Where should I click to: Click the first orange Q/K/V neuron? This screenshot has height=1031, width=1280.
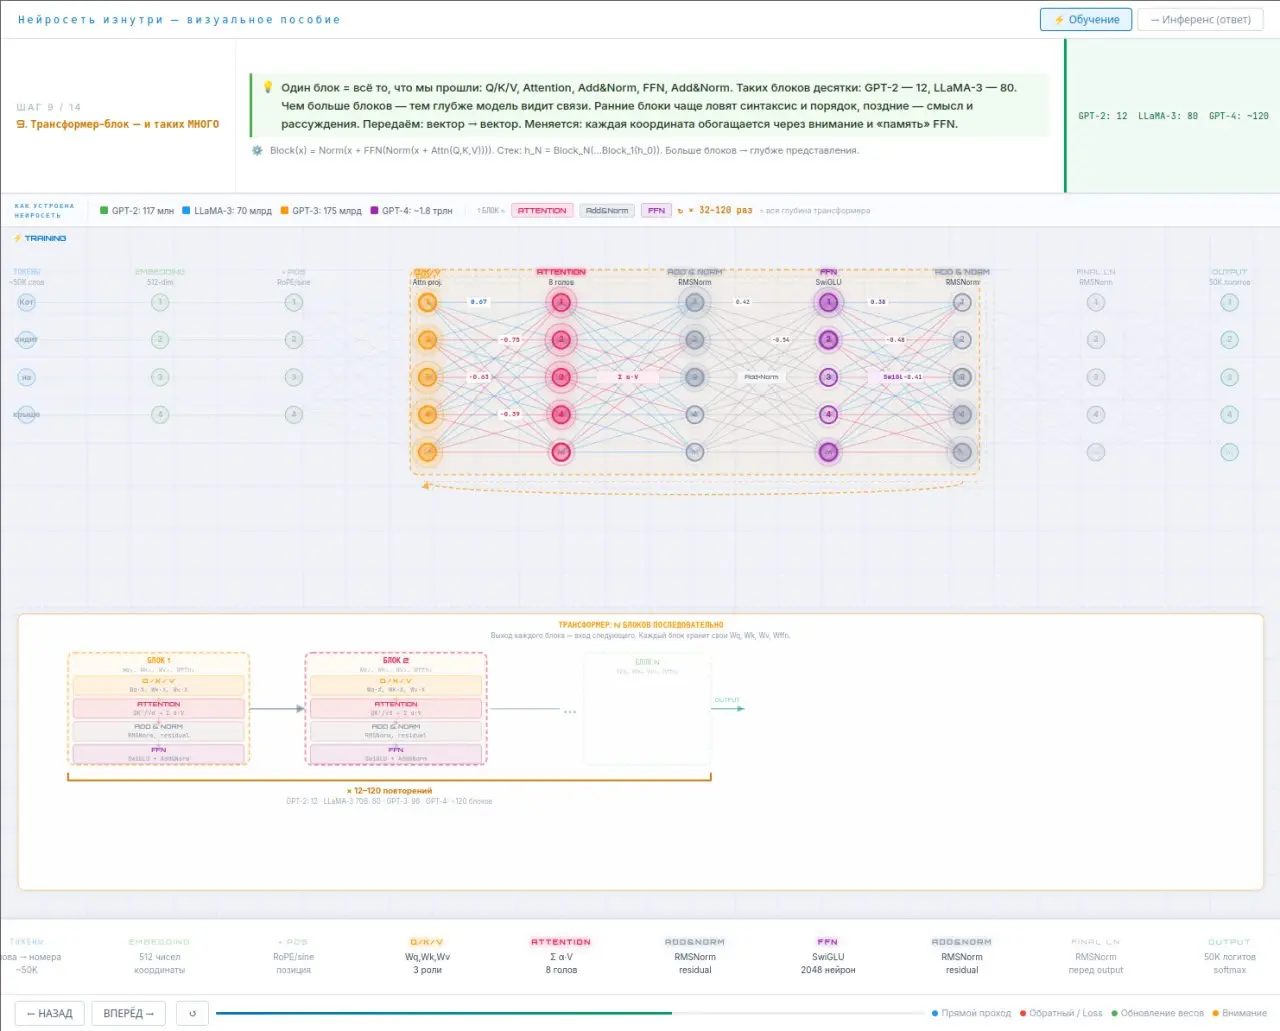tap(427, 303)
